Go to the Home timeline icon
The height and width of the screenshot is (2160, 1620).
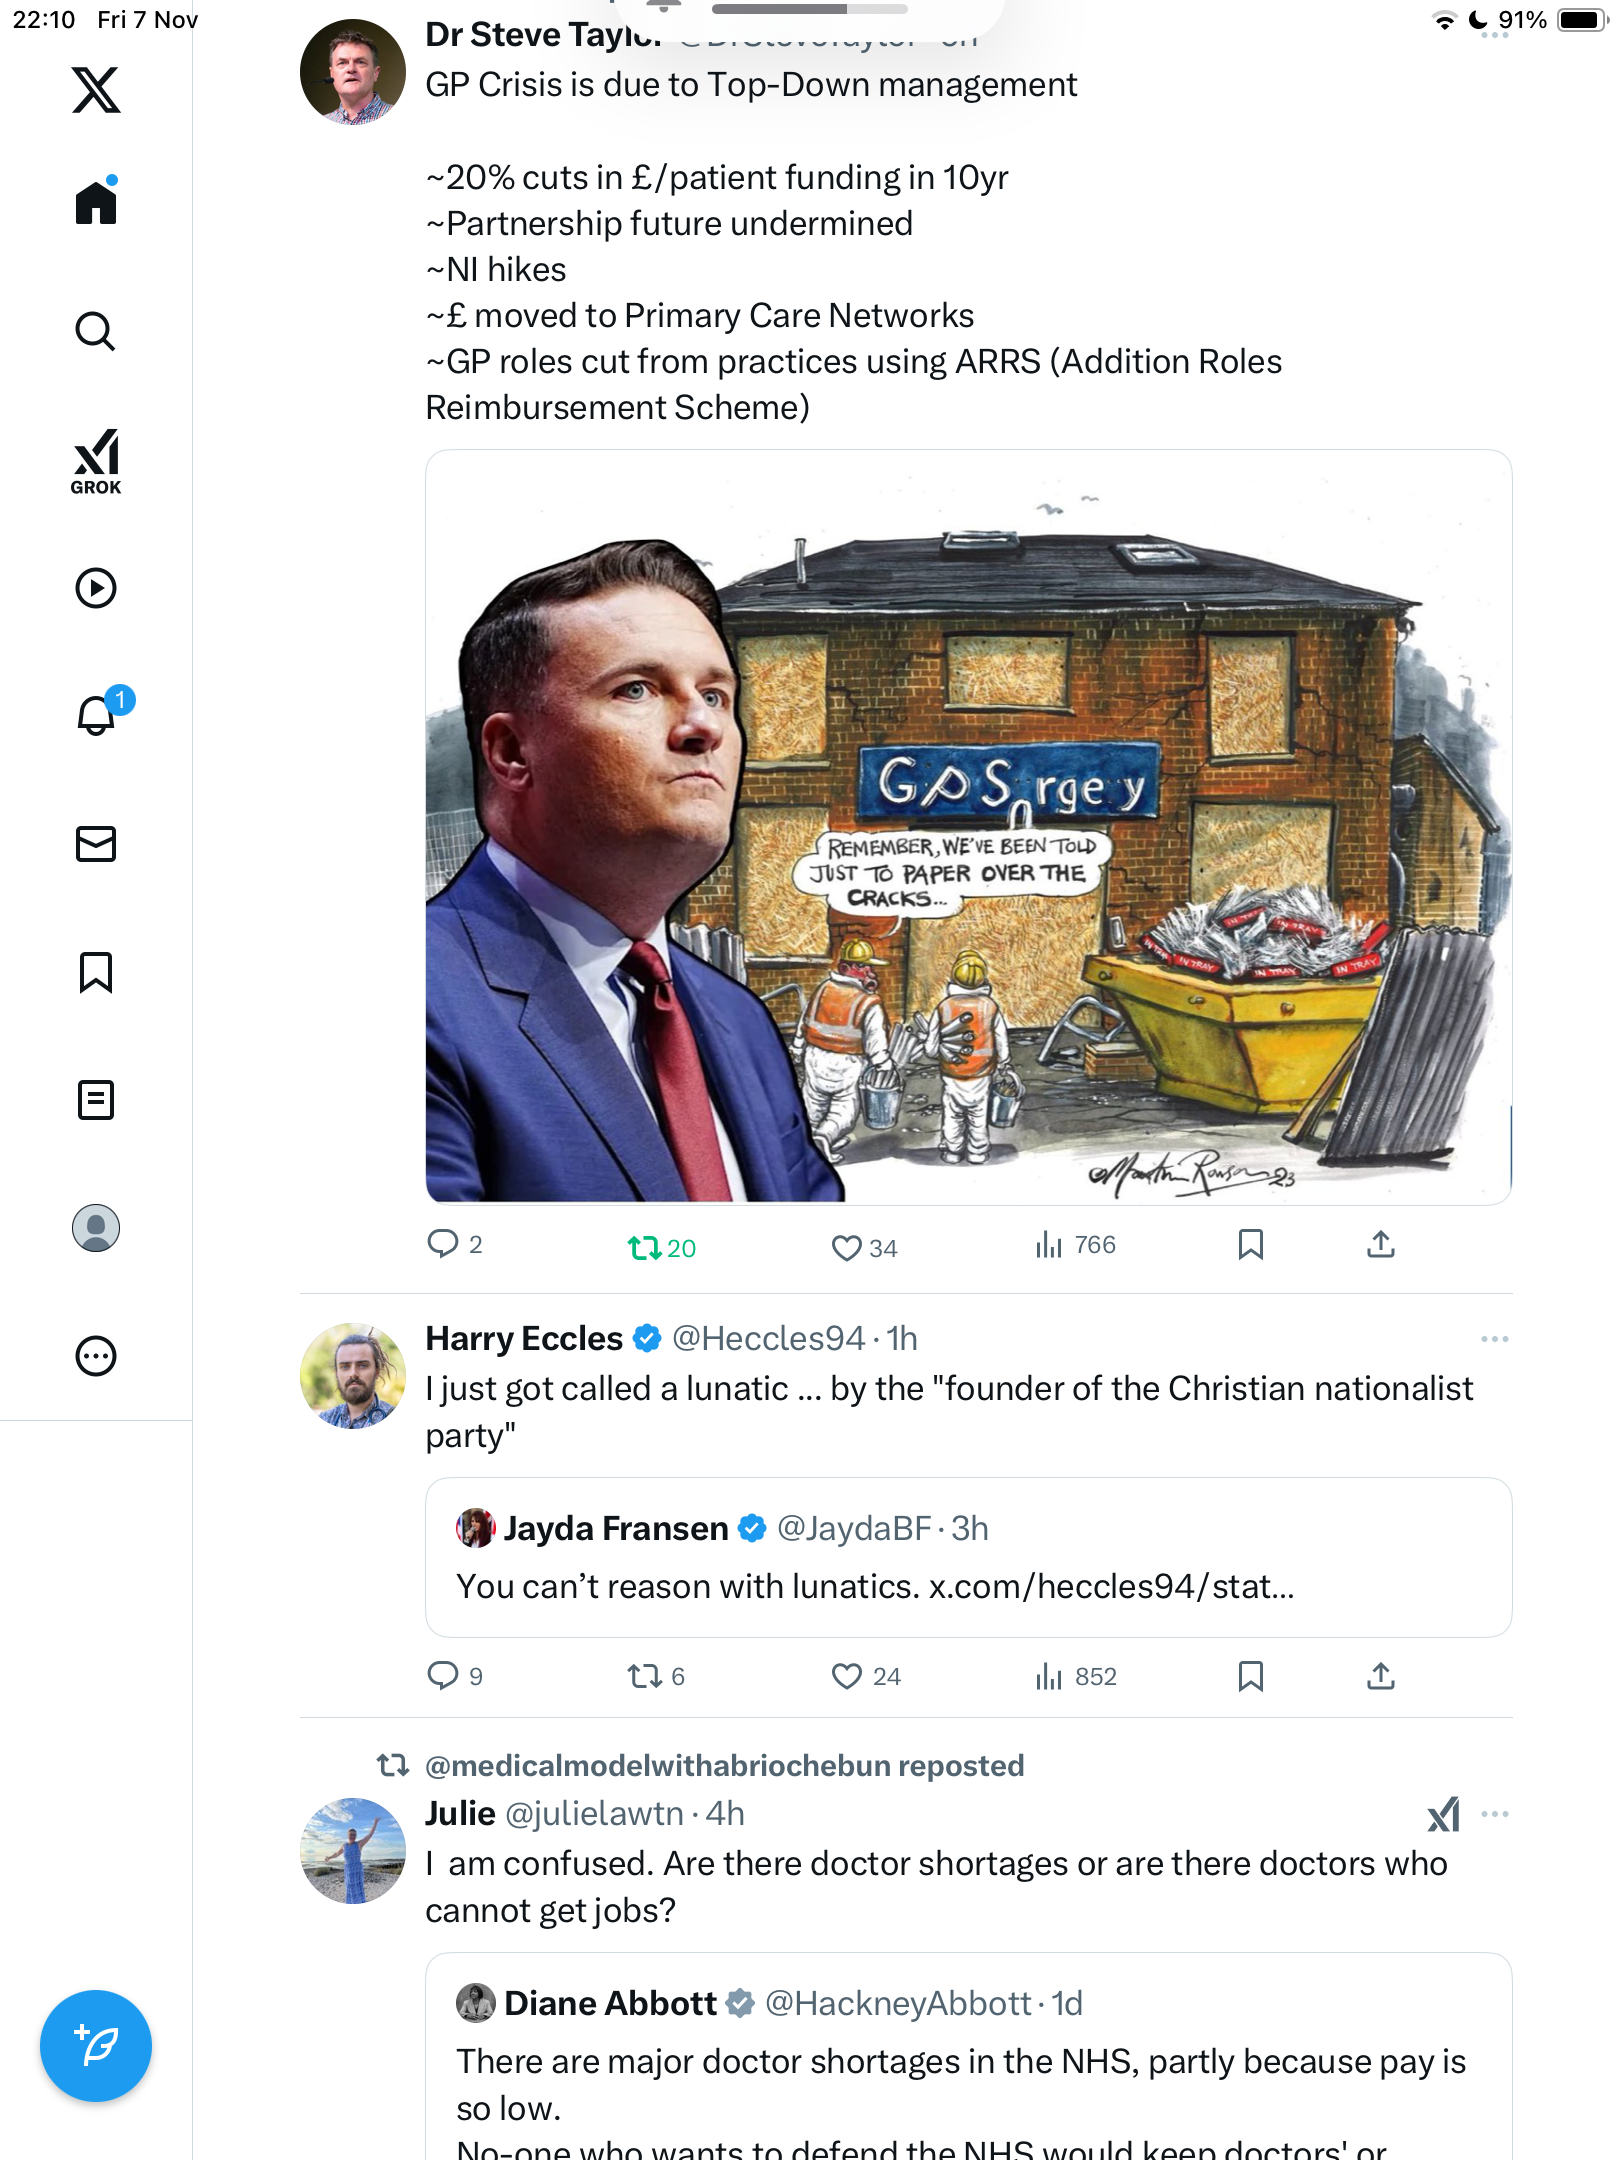pos(96,202)
